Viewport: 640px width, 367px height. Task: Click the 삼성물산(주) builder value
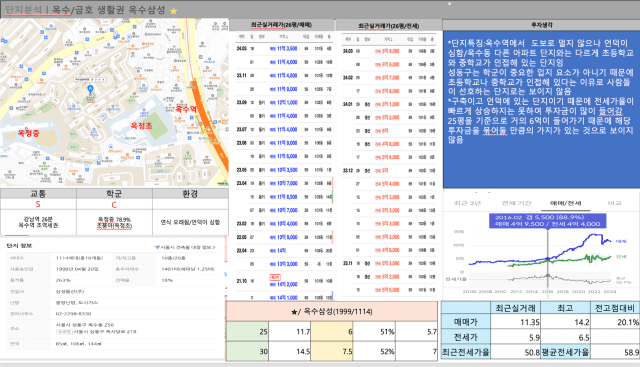(x=70, y=291)
